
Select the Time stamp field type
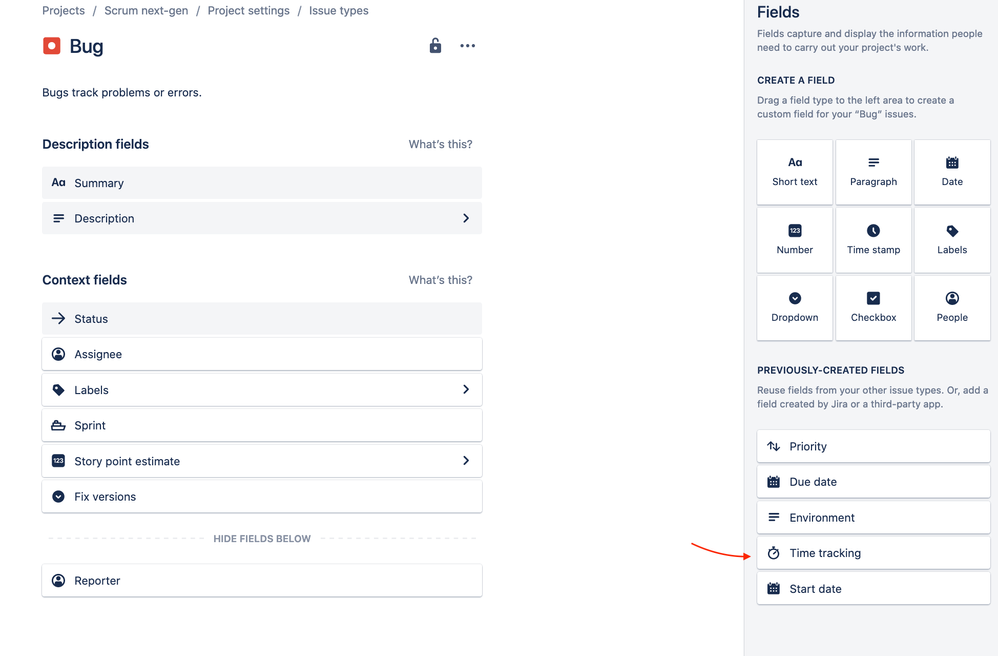[873, 240]
